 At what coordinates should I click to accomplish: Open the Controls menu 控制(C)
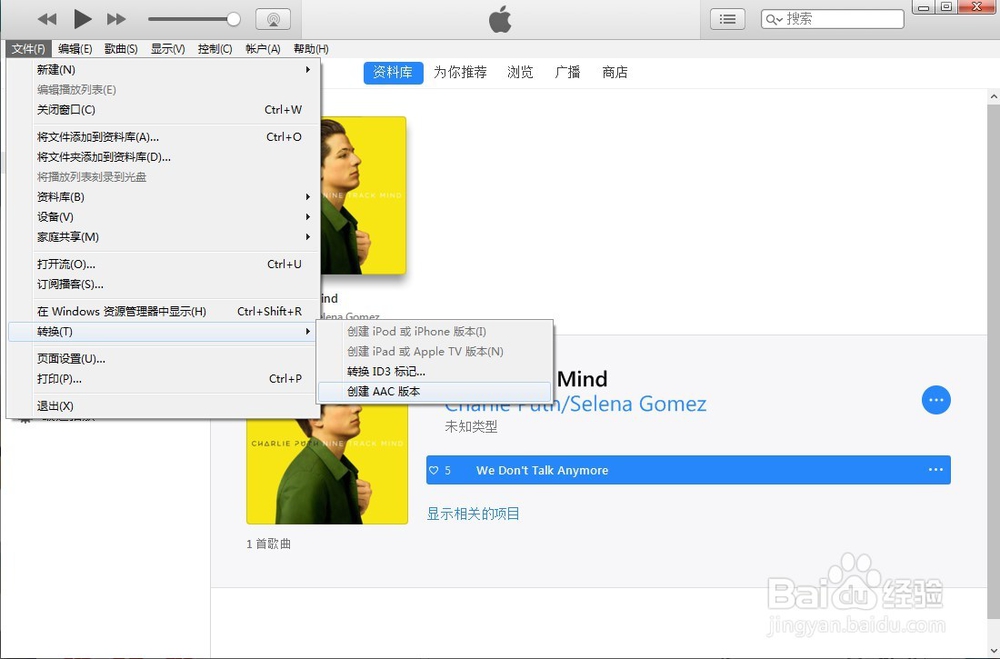click(215, 48)
